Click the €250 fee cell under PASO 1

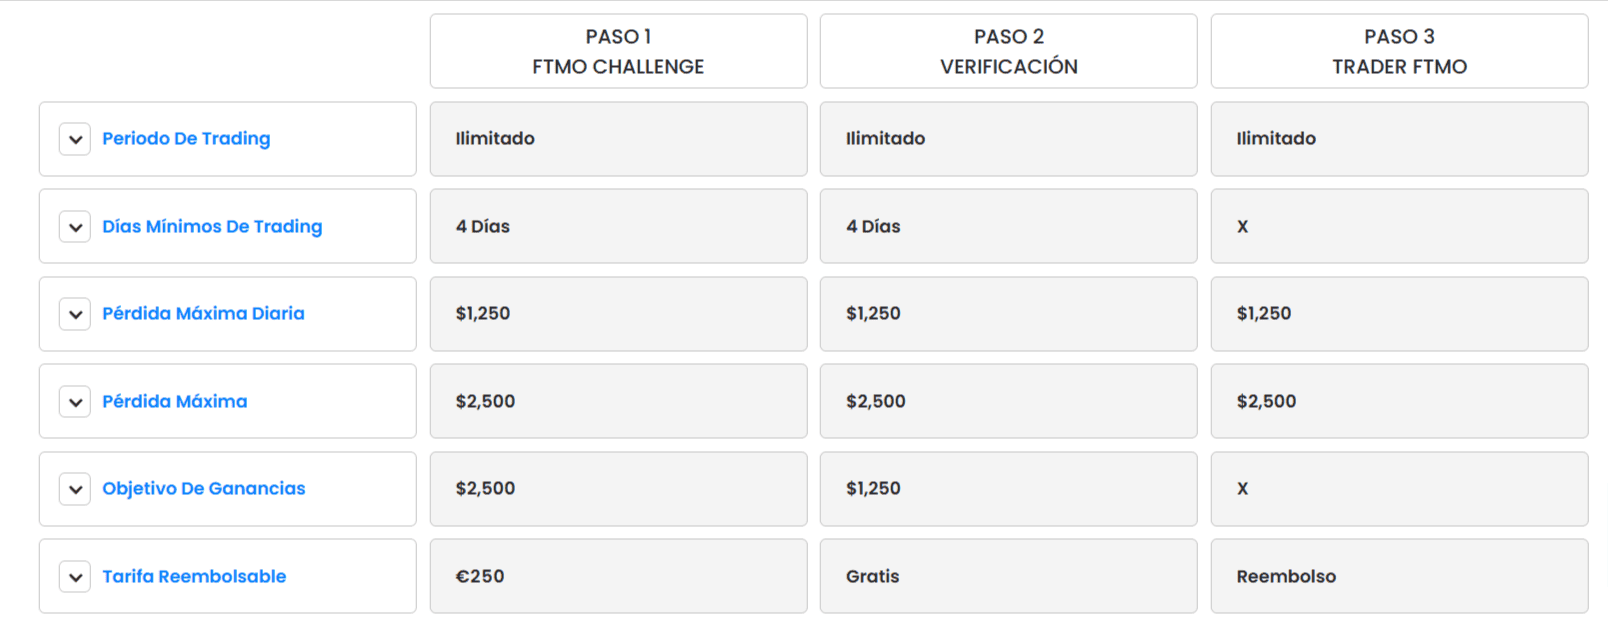tap(618, 576)
